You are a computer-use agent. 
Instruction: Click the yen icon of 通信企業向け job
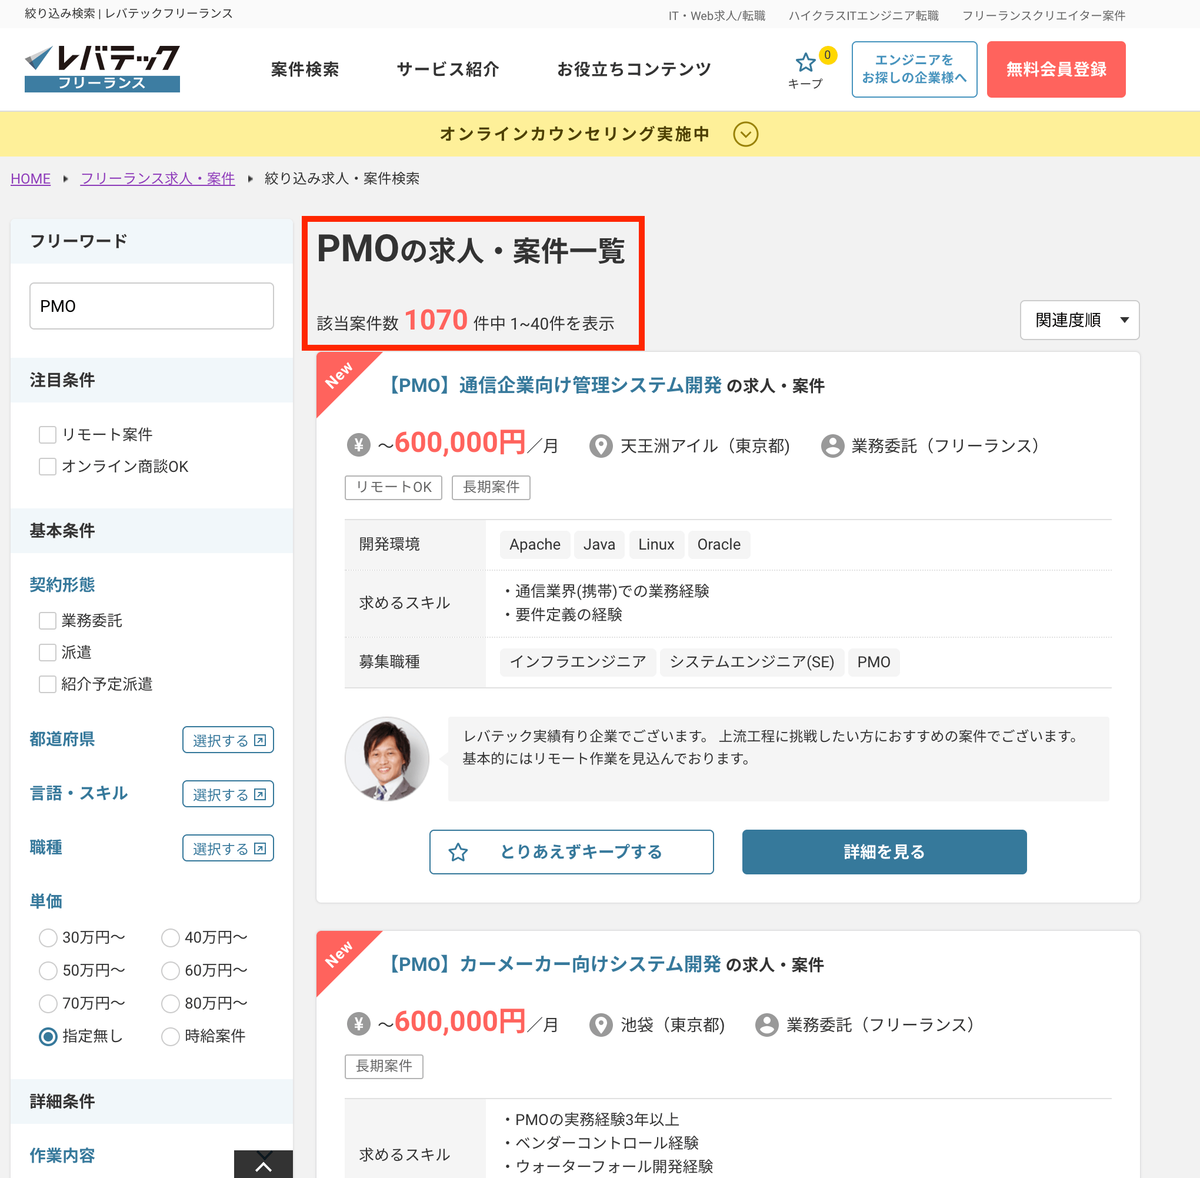[359, 446]
